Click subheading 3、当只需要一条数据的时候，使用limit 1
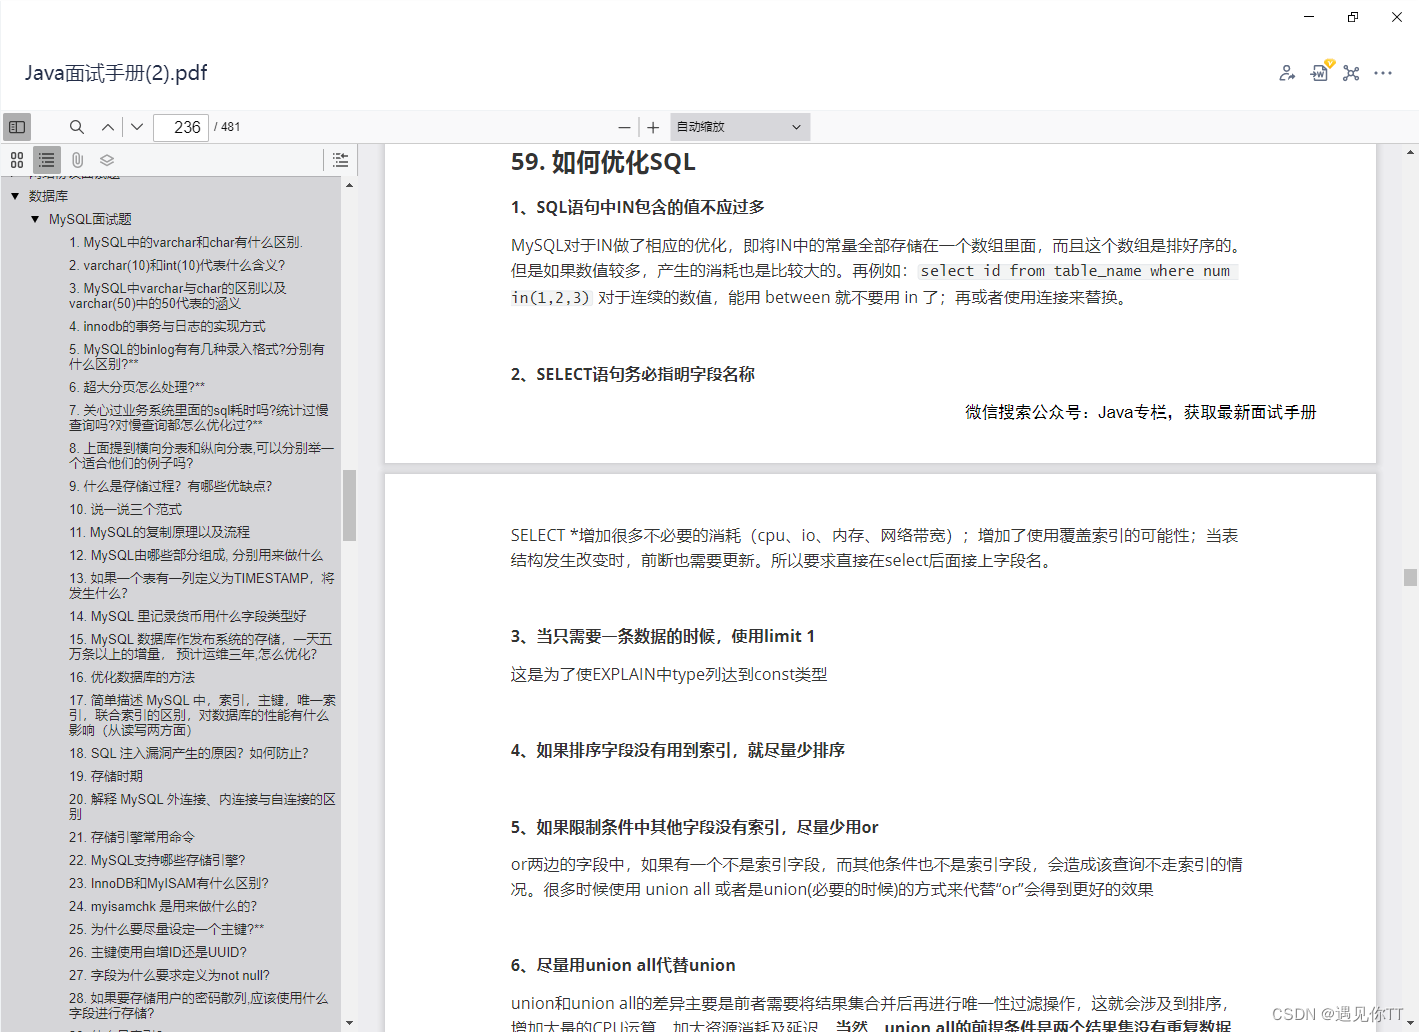Viewport: 1419px width, 1032px height. tap(663, 636)
